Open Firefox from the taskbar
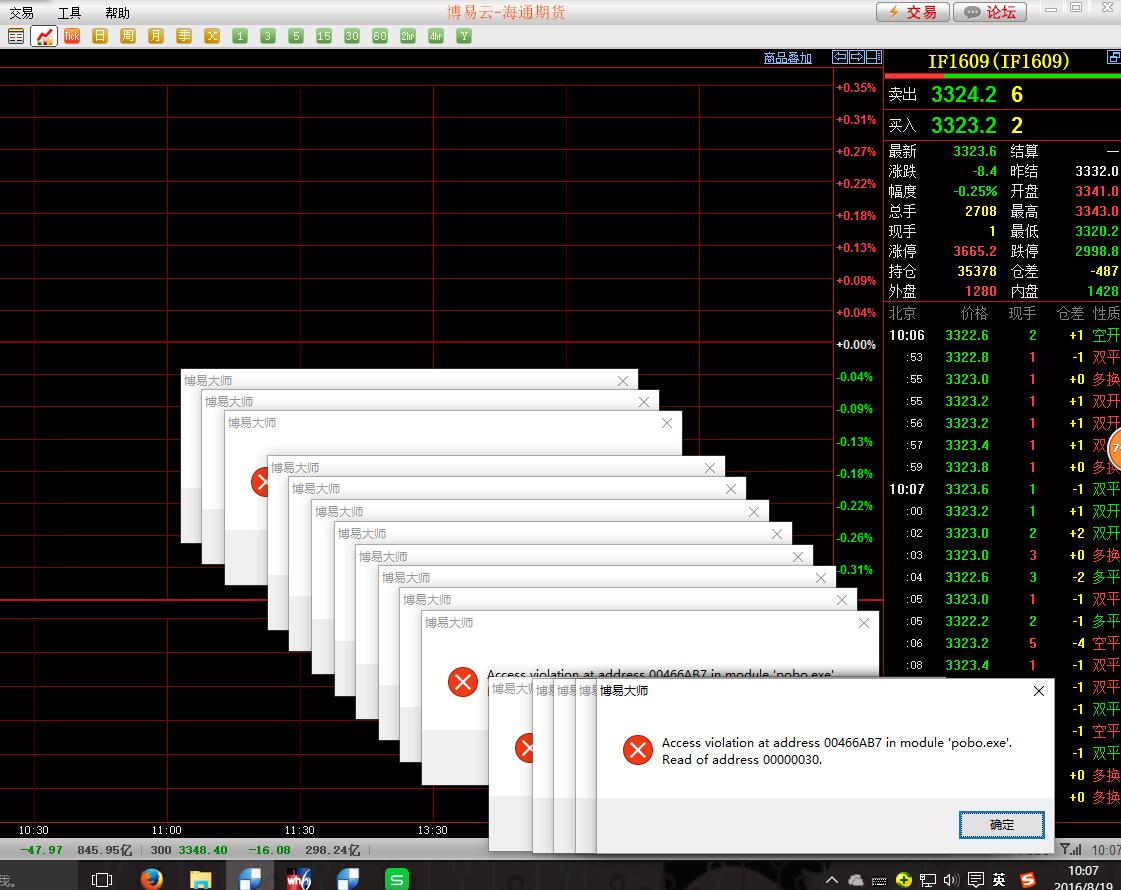 click(x=152, y=879)
